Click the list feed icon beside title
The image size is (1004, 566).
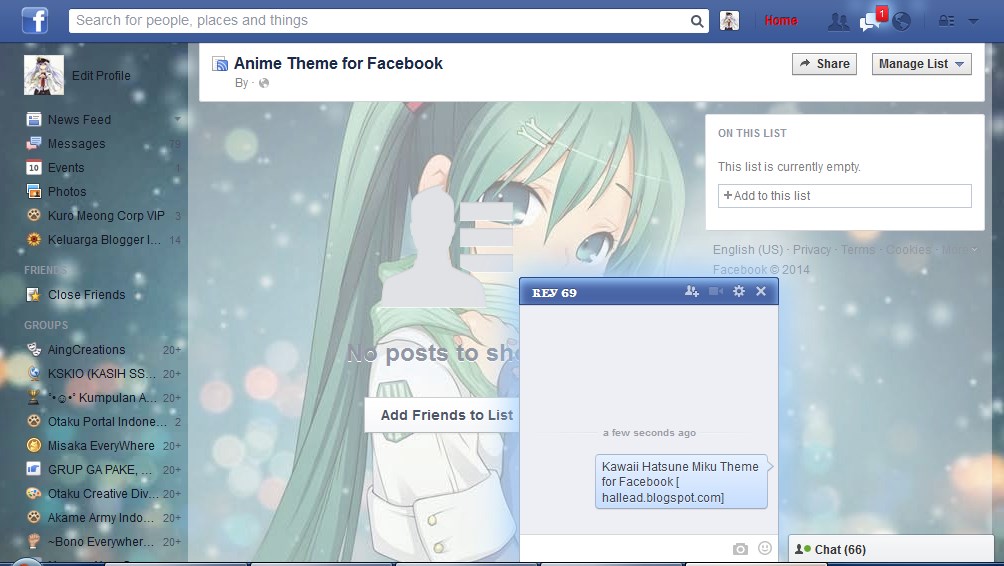click(x=220, y=63)
